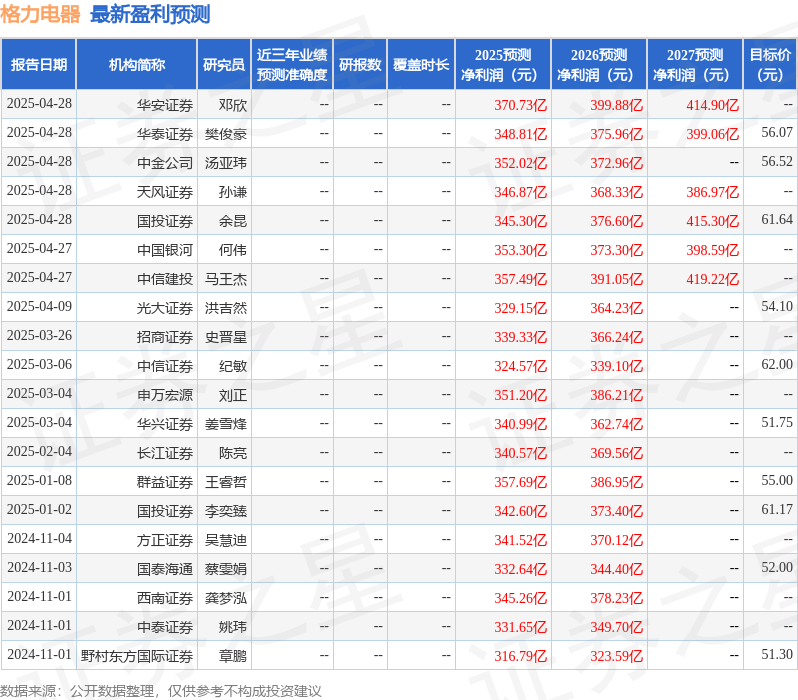Click the 370.73亿 profit value
798x700 pixels.
[x=521, y=105]
